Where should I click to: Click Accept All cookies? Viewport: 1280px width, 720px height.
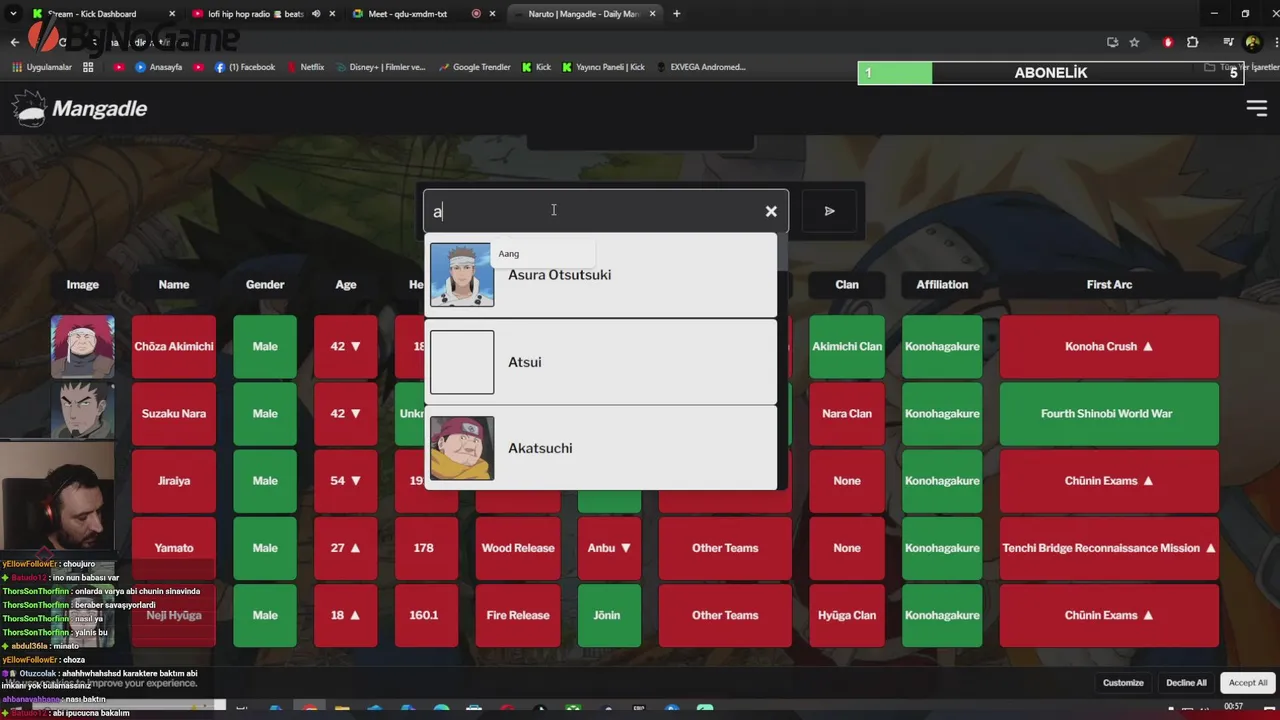point(1248,683)
